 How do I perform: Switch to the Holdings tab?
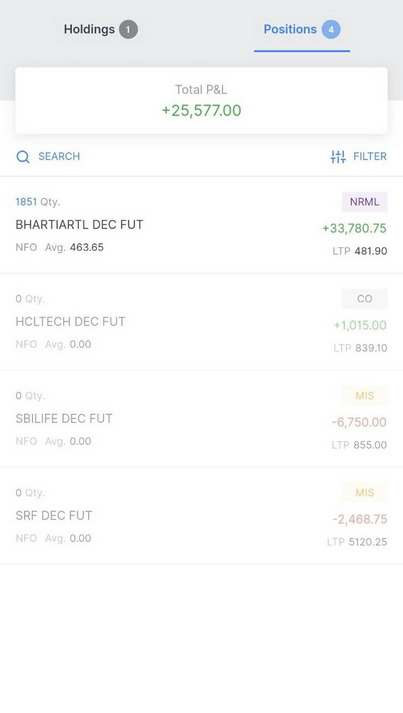pos(101,30)
